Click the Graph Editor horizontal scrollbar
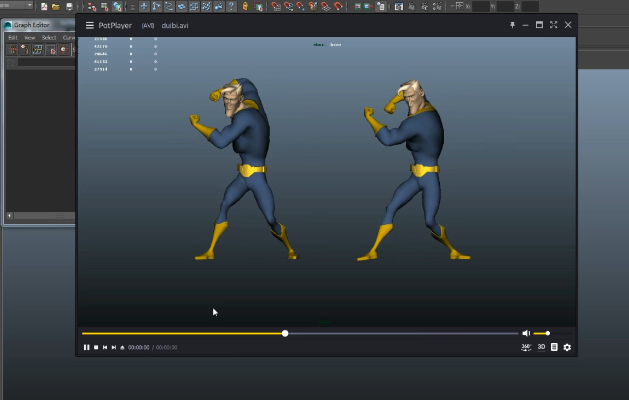Image resolution: width=629 pixels, height=400 pixels. tap(44, 216)
